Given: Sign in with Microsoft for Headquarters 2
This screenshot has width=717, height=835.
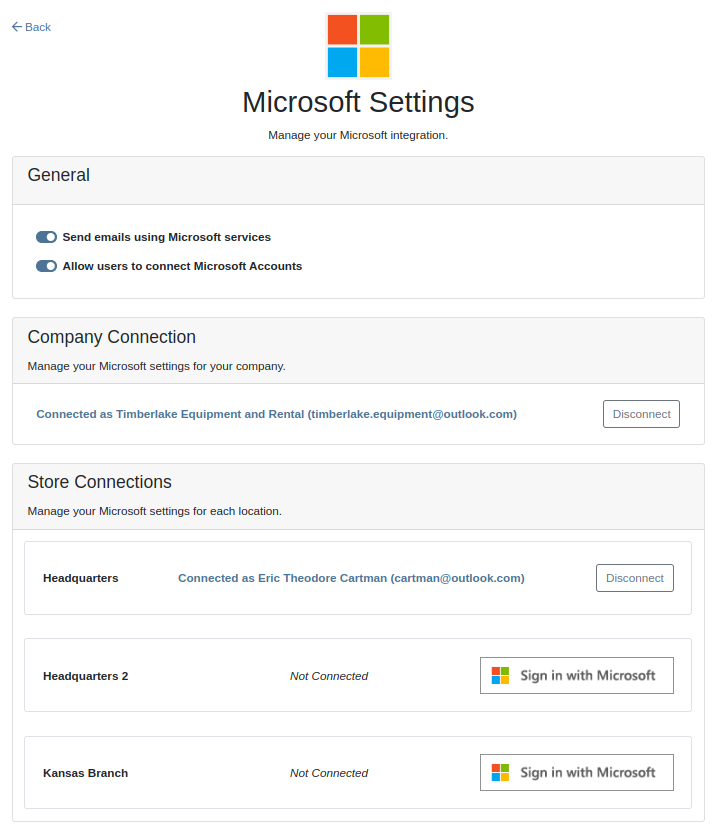Looking at the screenshot, I should pos(577,676).
